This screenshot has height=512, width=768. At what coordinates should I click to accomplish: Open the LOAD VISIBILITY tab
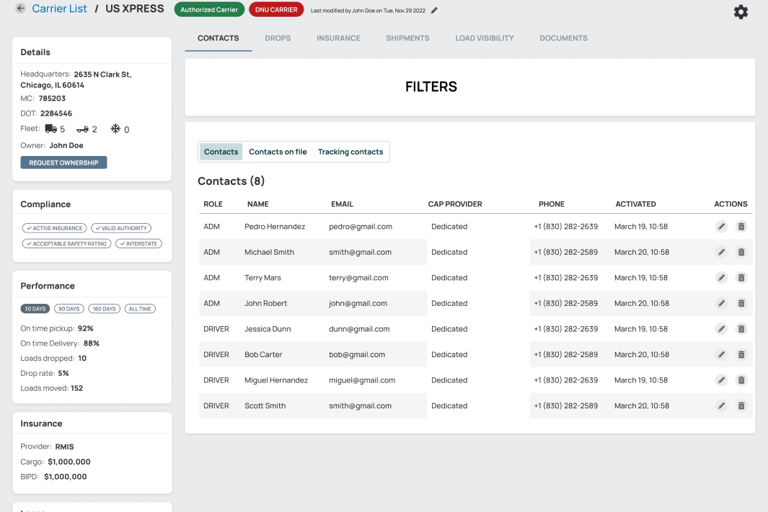click(484, 38)
